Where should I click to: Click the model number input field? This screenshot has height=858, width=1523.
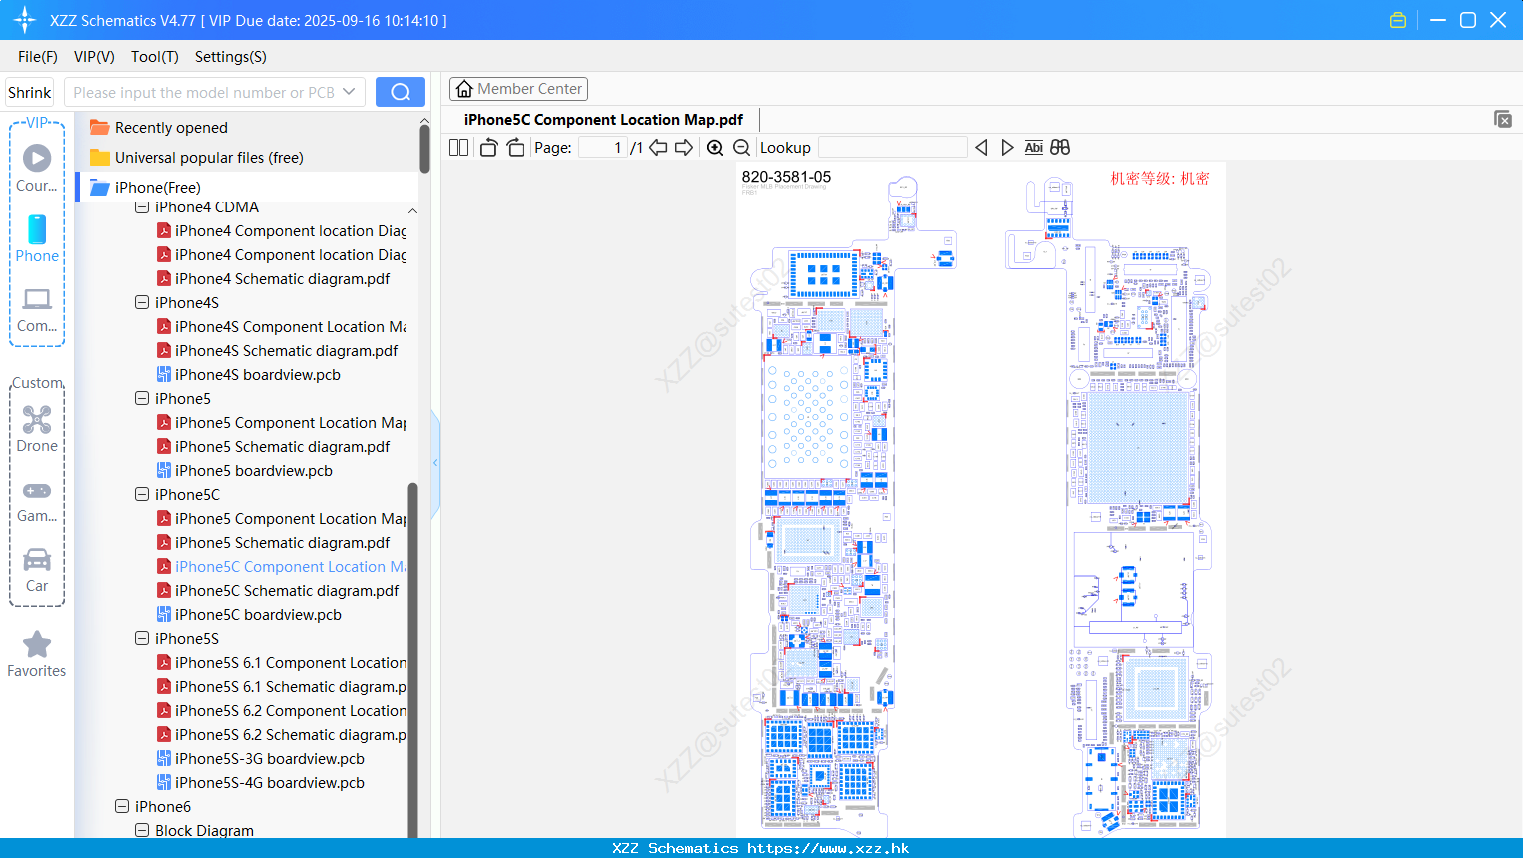(x=204, y=92)
